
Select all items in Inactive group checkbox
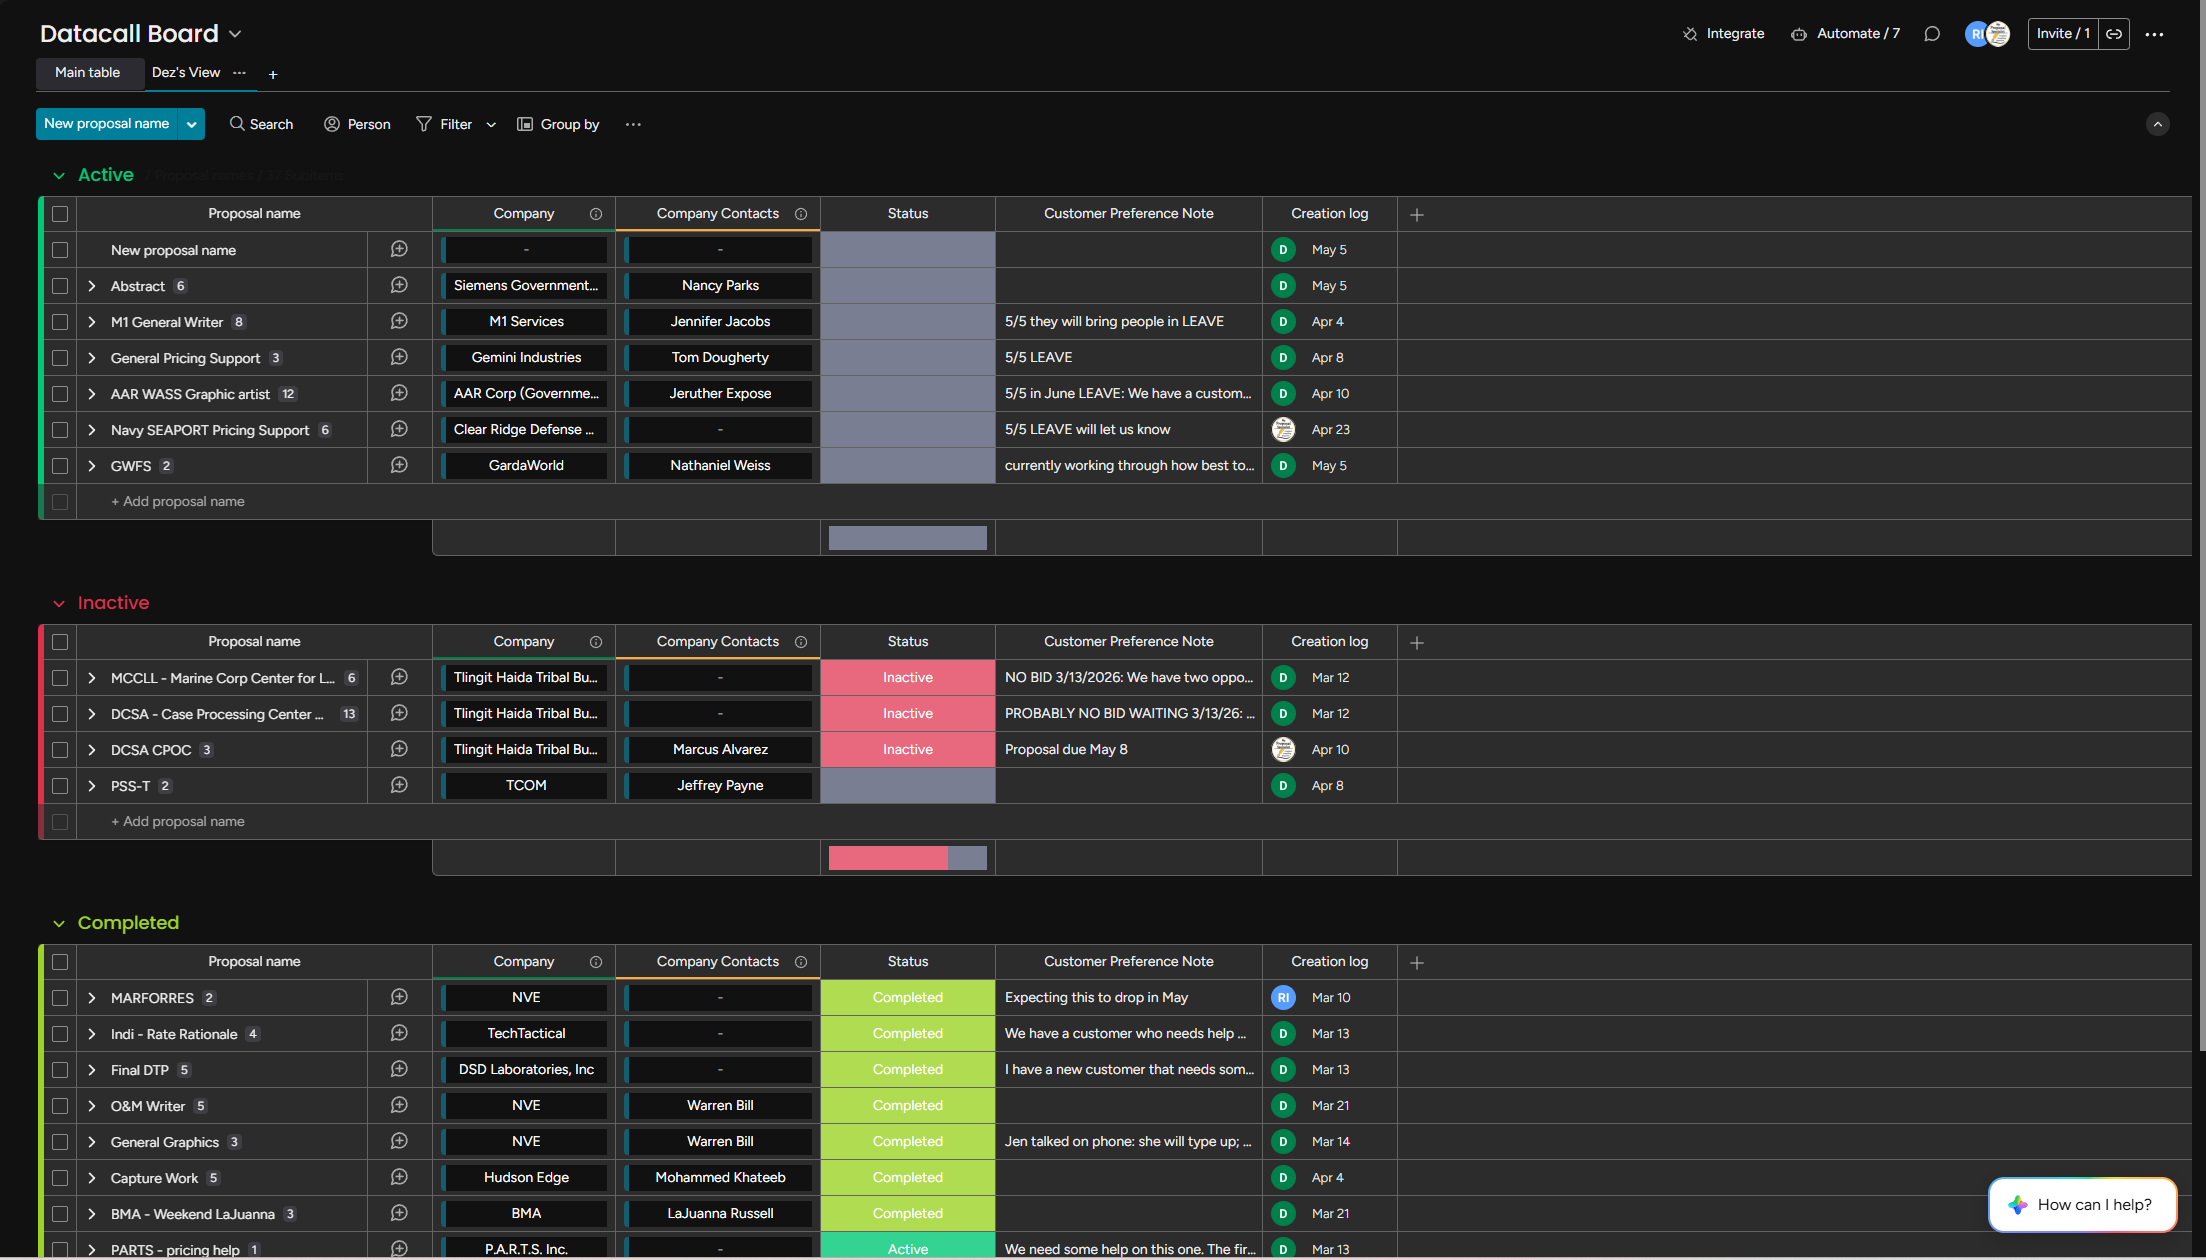coord(60,642)
